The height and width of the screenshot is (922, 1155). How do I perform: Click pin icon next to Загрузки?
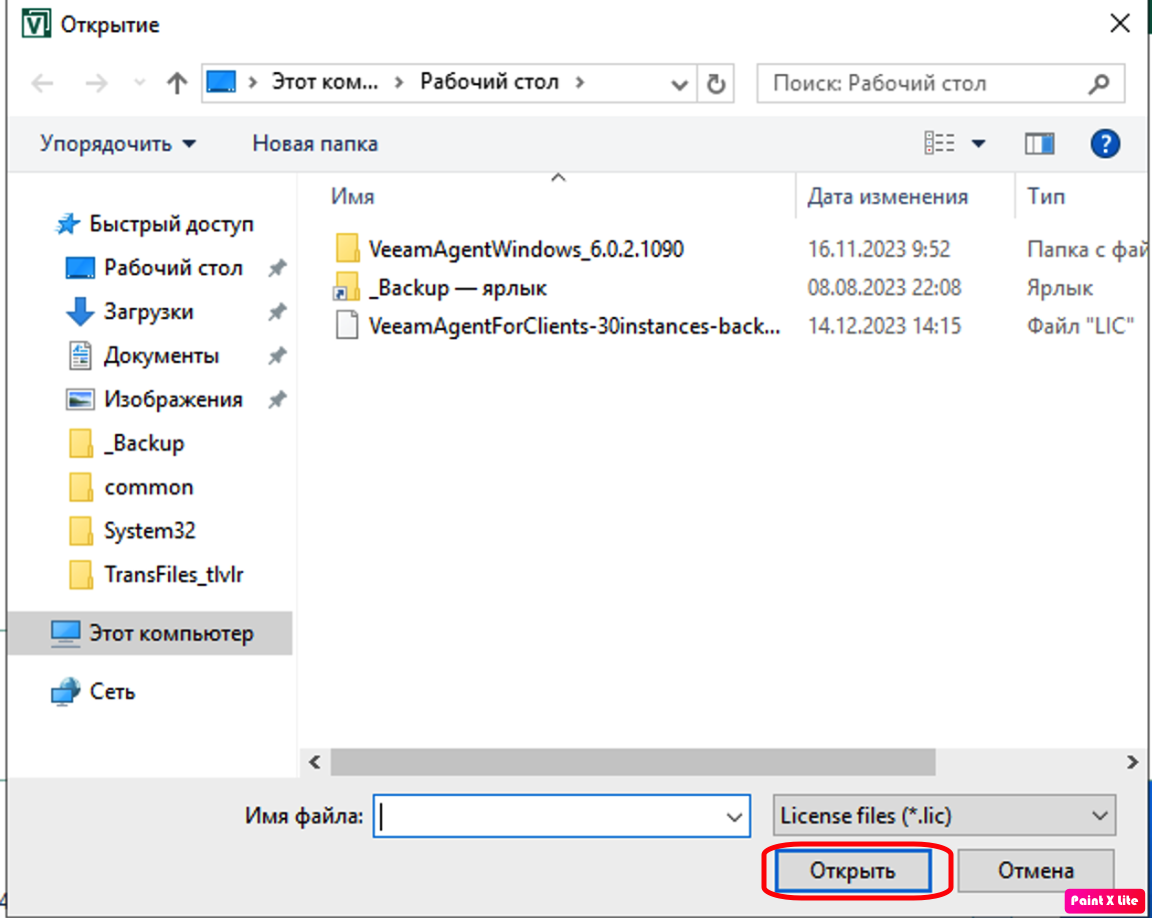(x=277, y=312)
